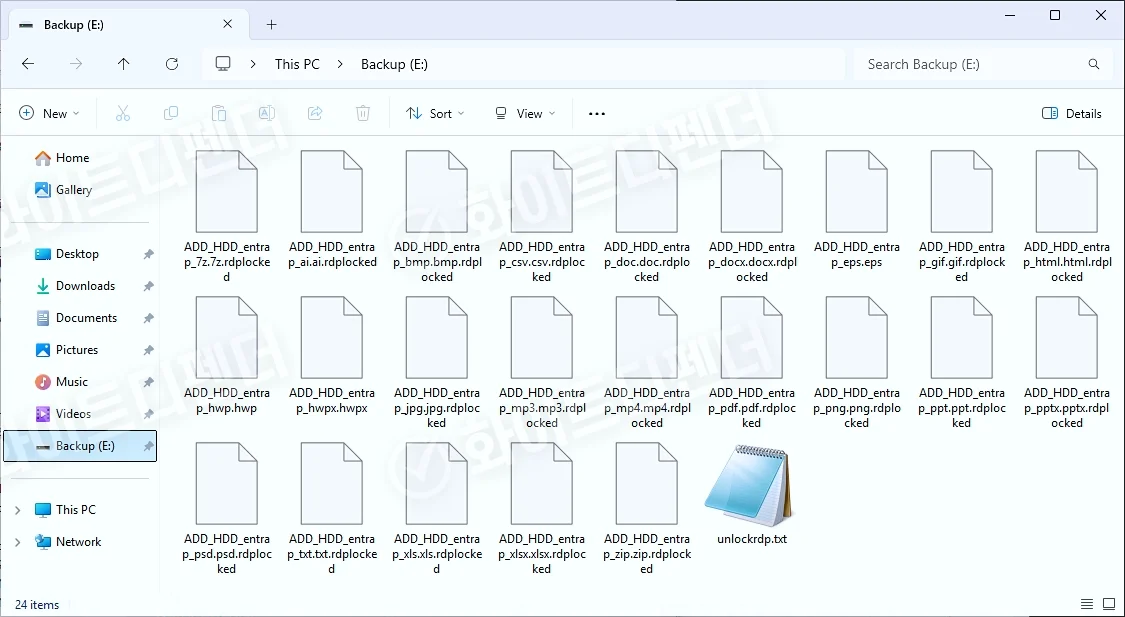Click the New button in toolbar
Image resolution: width=1125 pixels, height=617 pixels.
click(x=49, y=114)
